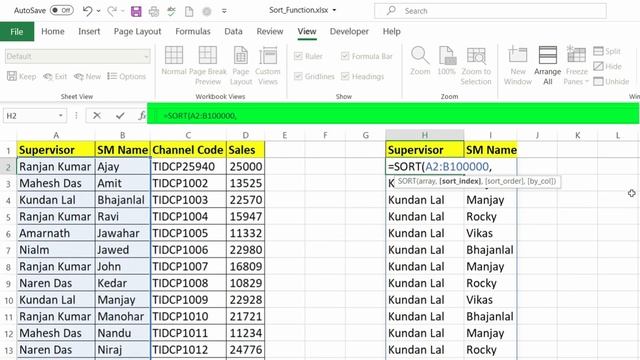Go to the Formulas tab
This screenshot has width=640, height=360.
[193, 31]
